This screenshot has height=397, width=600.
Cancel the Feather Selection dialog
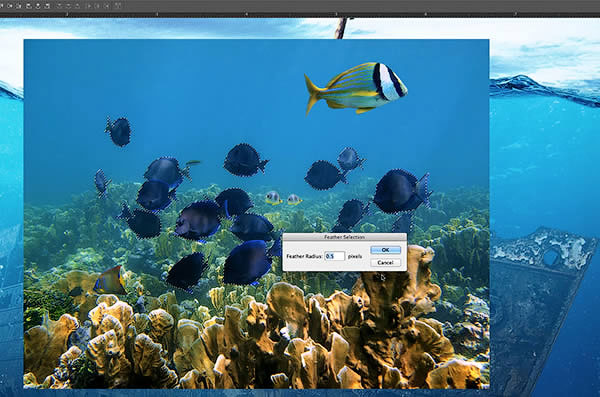click(385, 262)
